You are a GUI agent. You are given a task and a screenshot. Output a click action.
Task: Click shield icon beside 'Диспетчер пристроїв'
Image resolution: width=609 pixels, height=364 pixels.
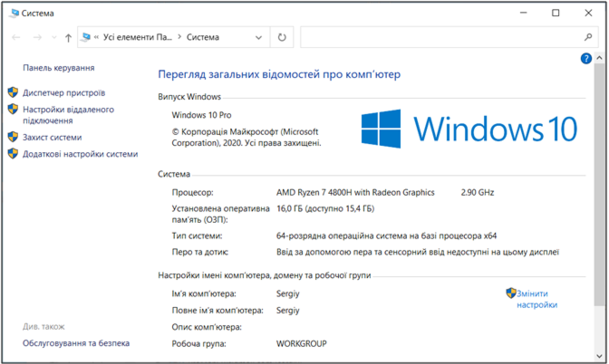pos(13,92)
